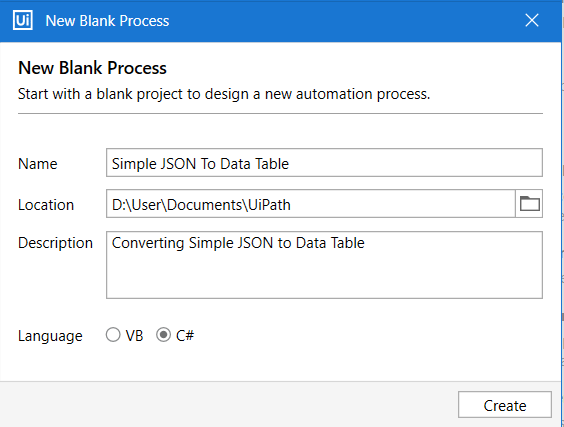Click the blue title bar text
The image size is (564, 427).
click(x=107, y=21)
